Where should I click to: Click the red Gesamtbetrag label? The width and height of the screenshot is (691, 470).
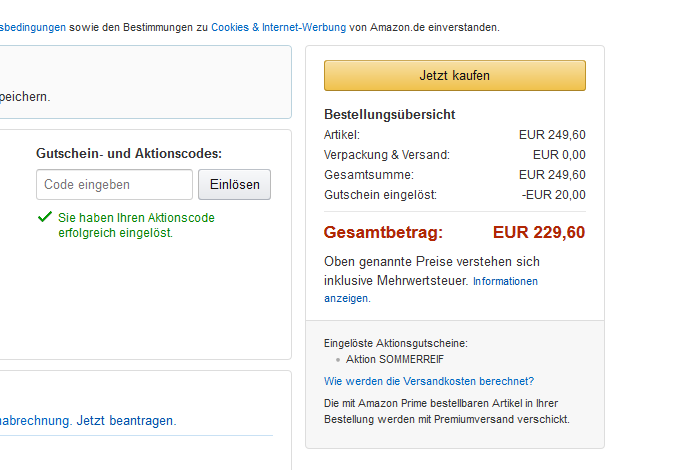pyautogui.click(x=383, y=233)
